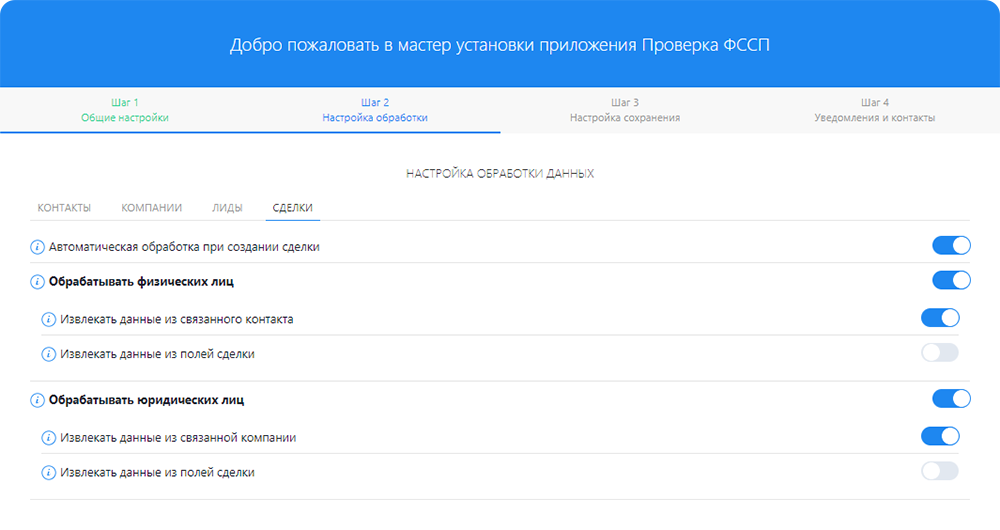
Task: Toggle Извлекать данные из связанной компании
Action: pos(940,436)
